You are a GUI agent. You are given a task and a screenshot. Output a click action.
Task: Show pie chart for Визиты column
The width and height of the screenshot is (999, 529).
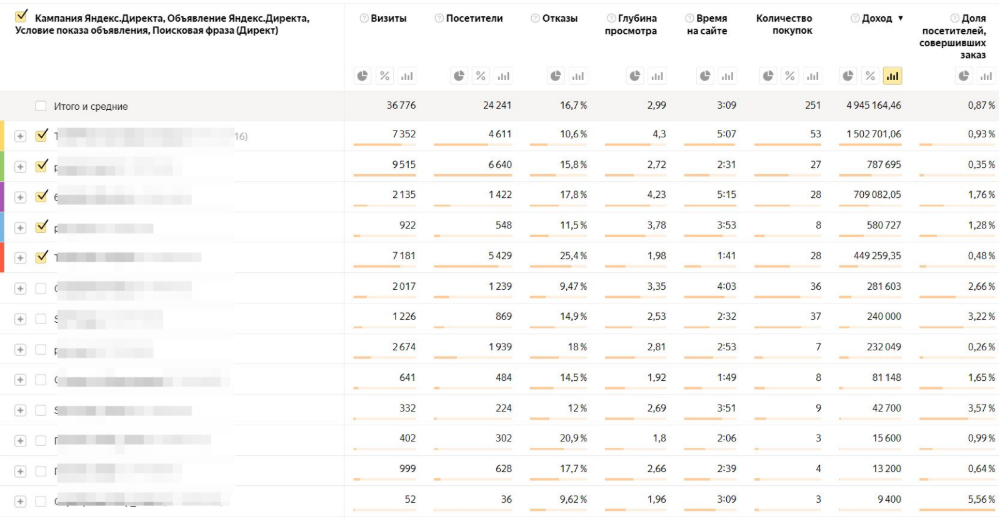click(363, 76)
